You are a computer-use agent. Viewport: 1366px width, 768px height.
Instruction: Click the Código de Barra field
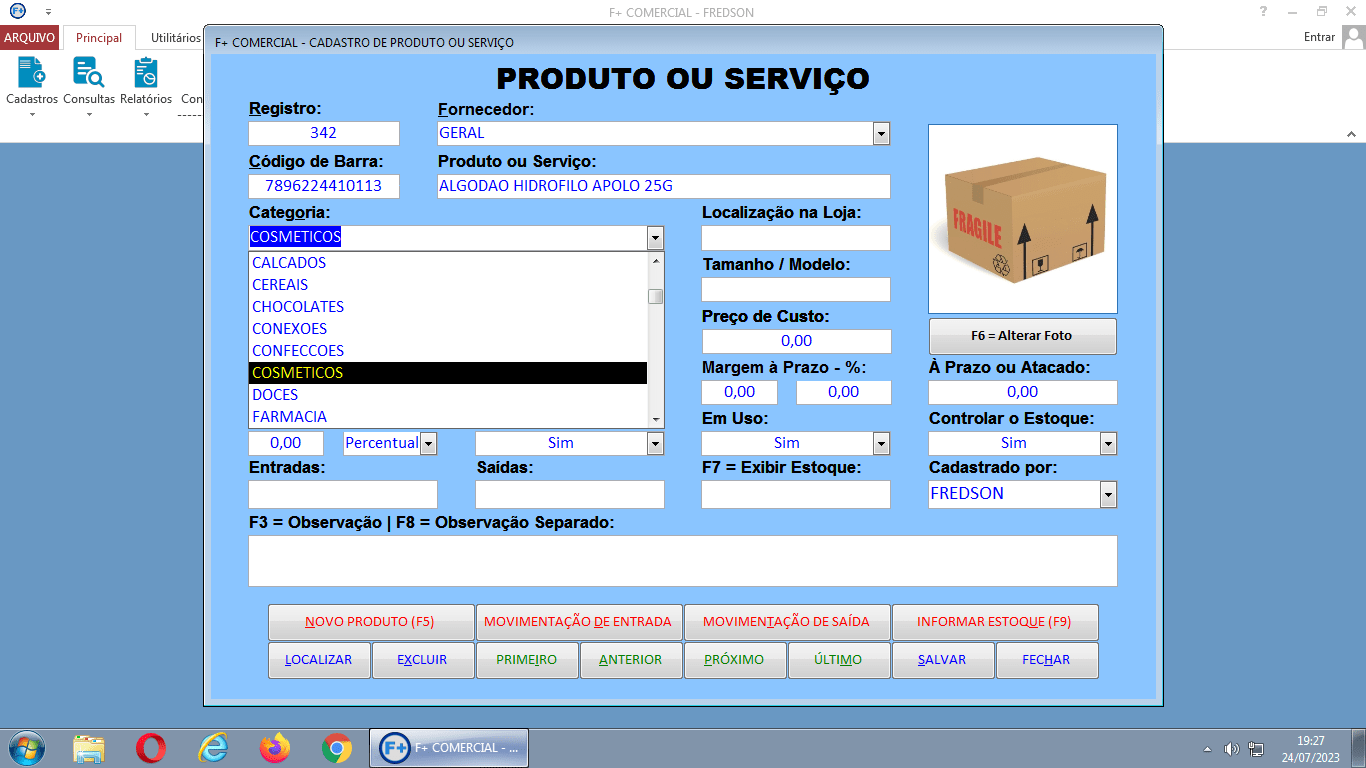point(324,186)
